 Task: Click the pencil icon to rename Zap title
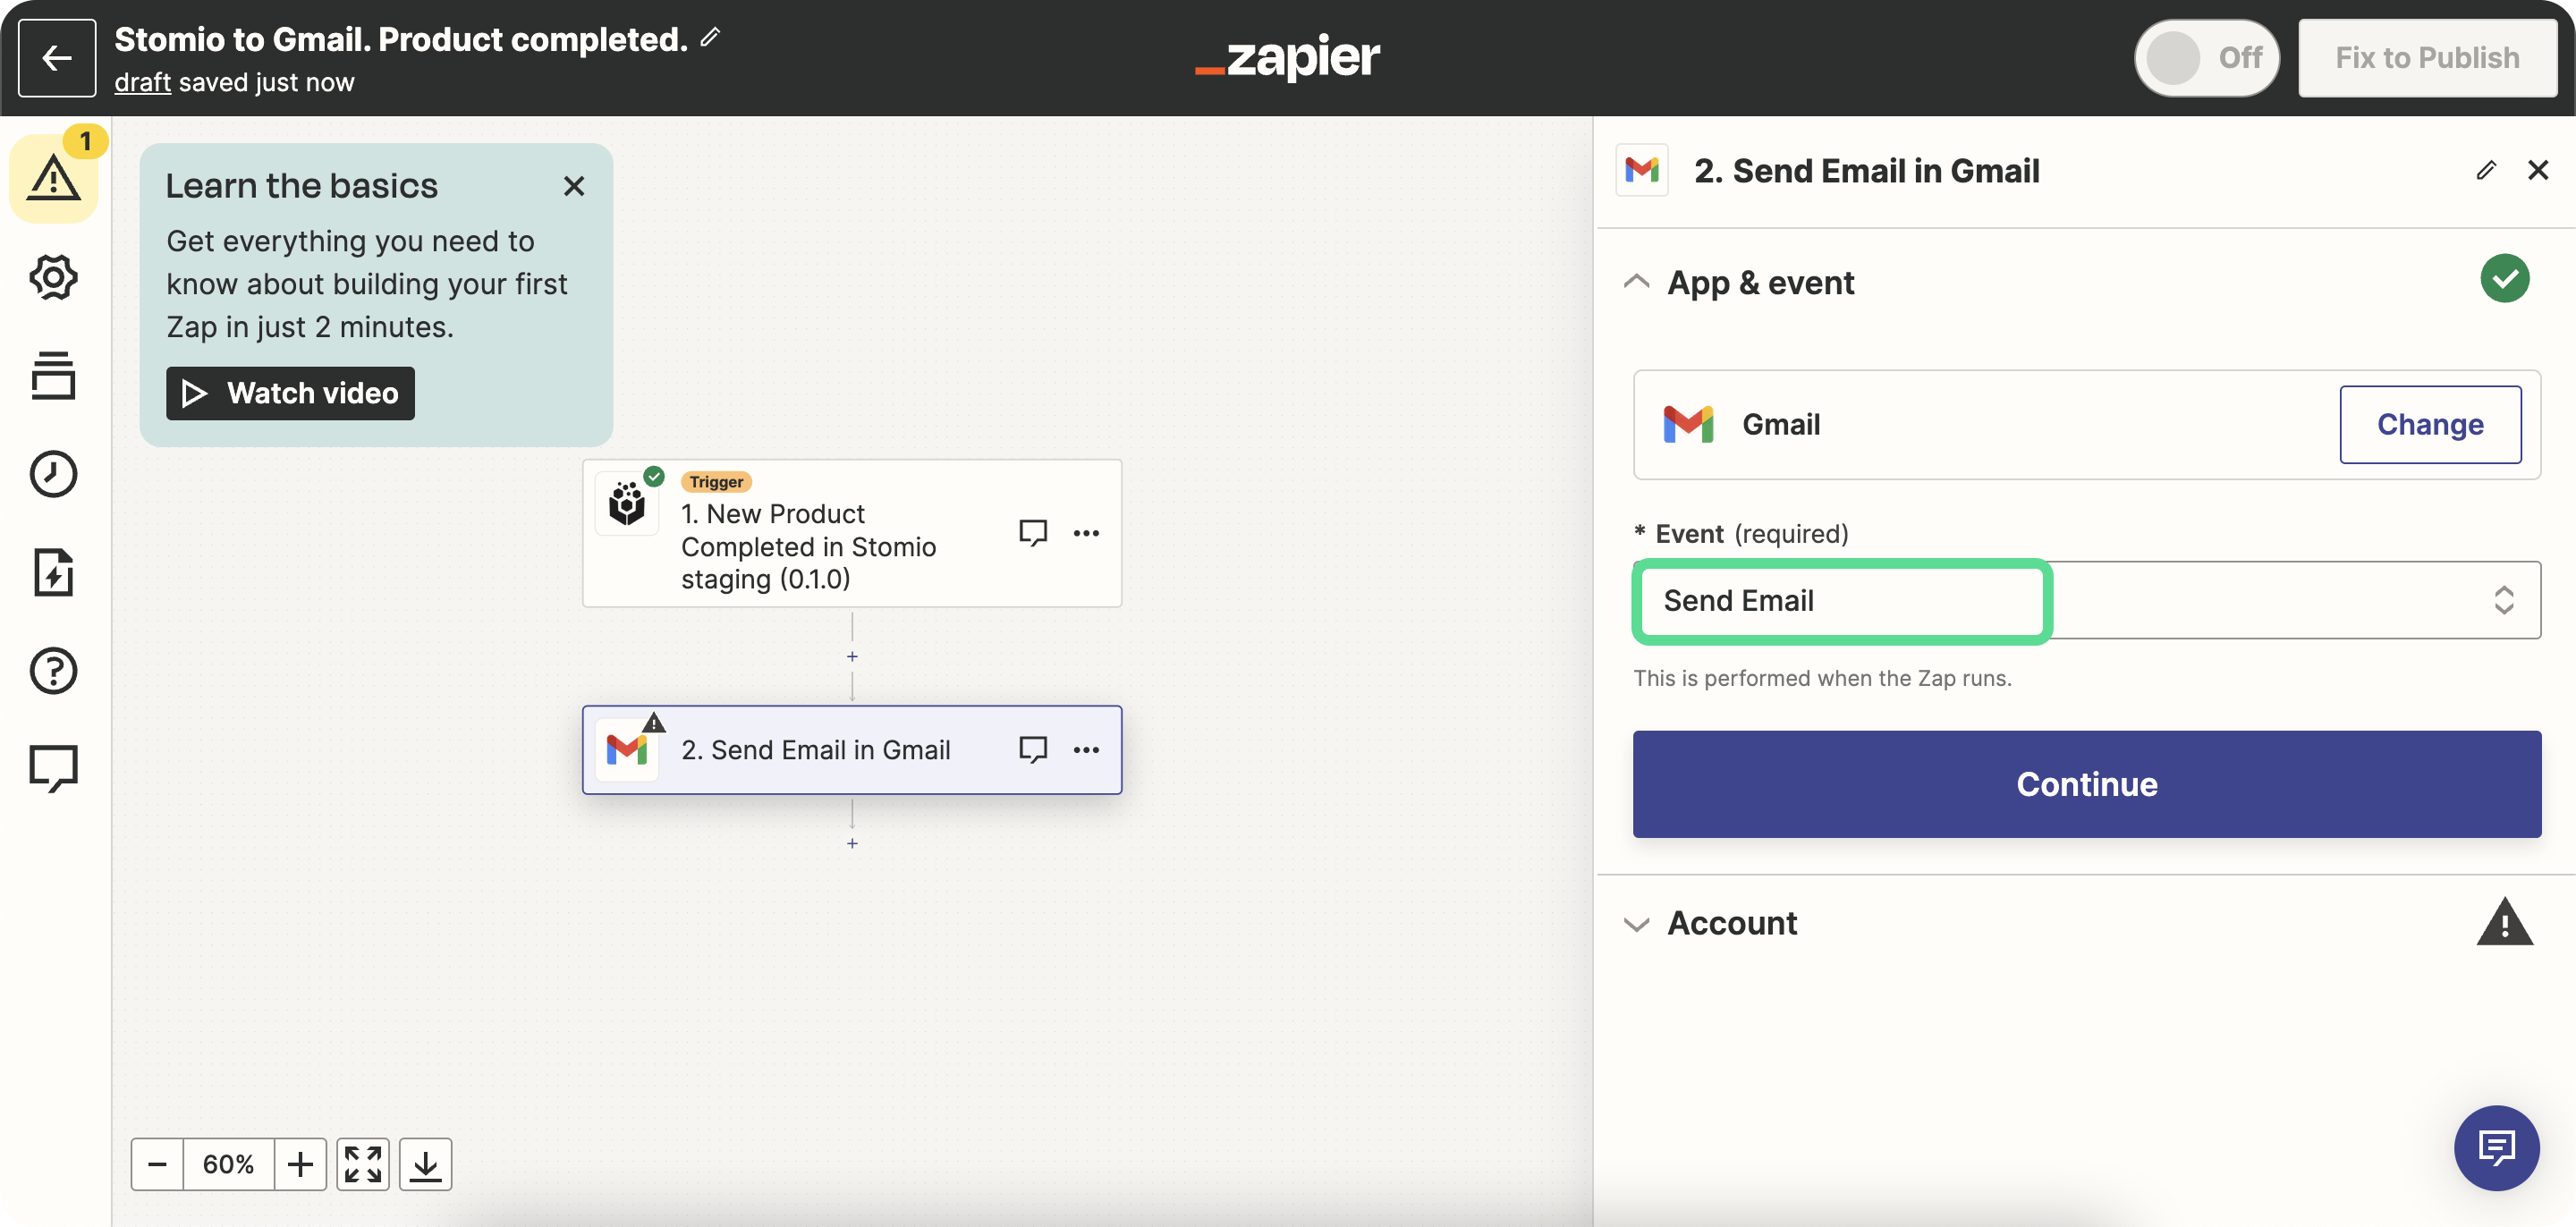(x=710, y=38)
